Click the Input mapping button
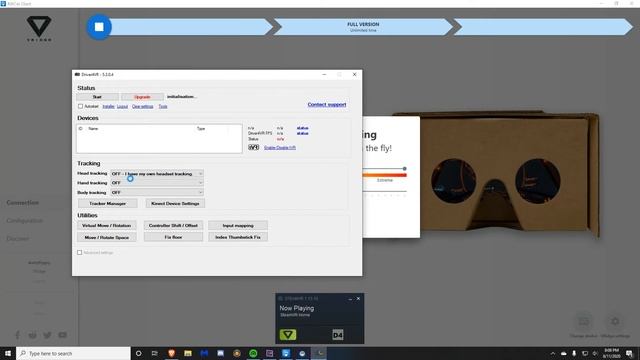 238,225
